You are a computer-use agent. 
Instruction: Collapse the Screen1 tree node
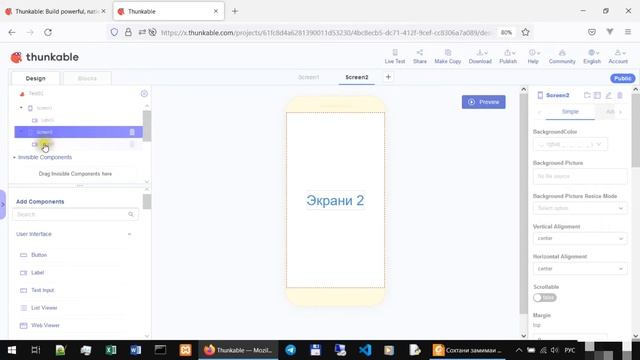(x=21, y=108)
